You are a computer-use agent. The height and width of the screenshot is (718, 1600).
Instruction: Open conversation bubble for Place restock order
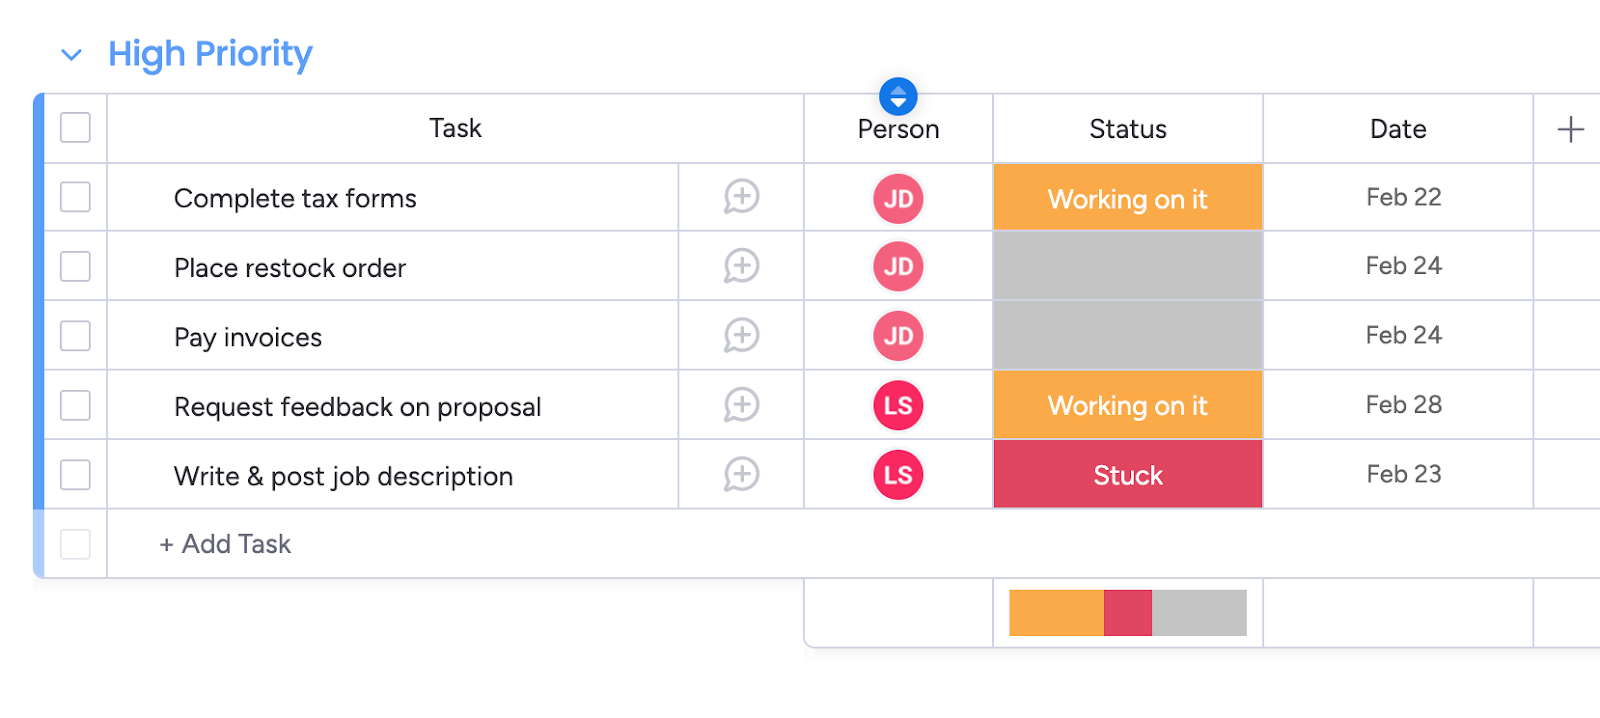(x=741, y=266)
